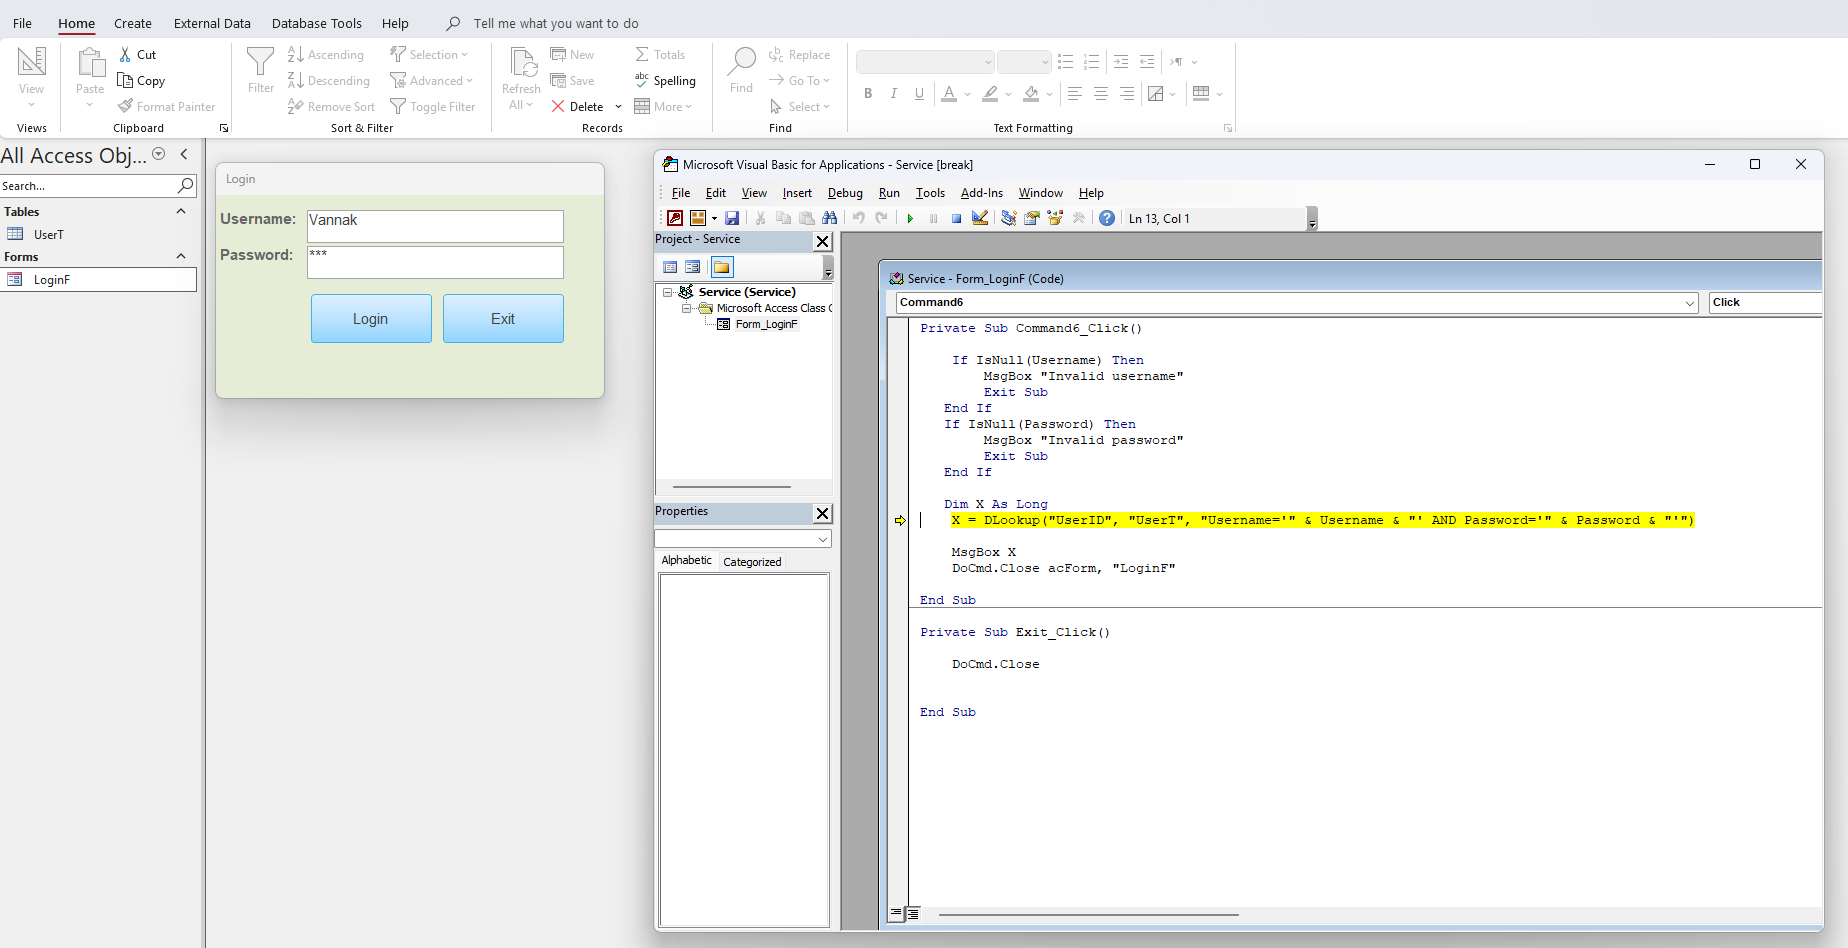Open the Insert Module dropdown arrow
The image size is (1848, 948).
714,218
